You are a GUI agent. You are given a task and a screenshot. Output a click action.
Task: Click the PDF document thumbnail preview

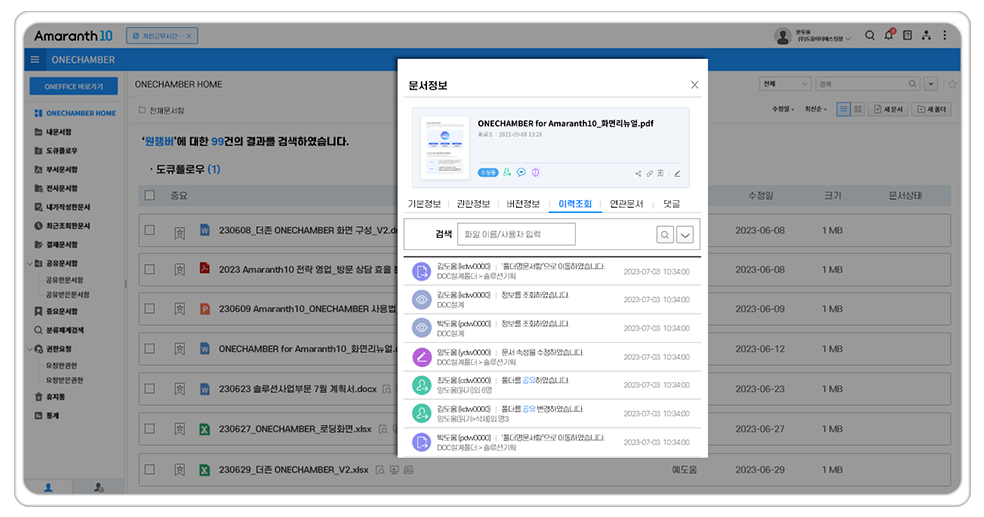point(445,148)
